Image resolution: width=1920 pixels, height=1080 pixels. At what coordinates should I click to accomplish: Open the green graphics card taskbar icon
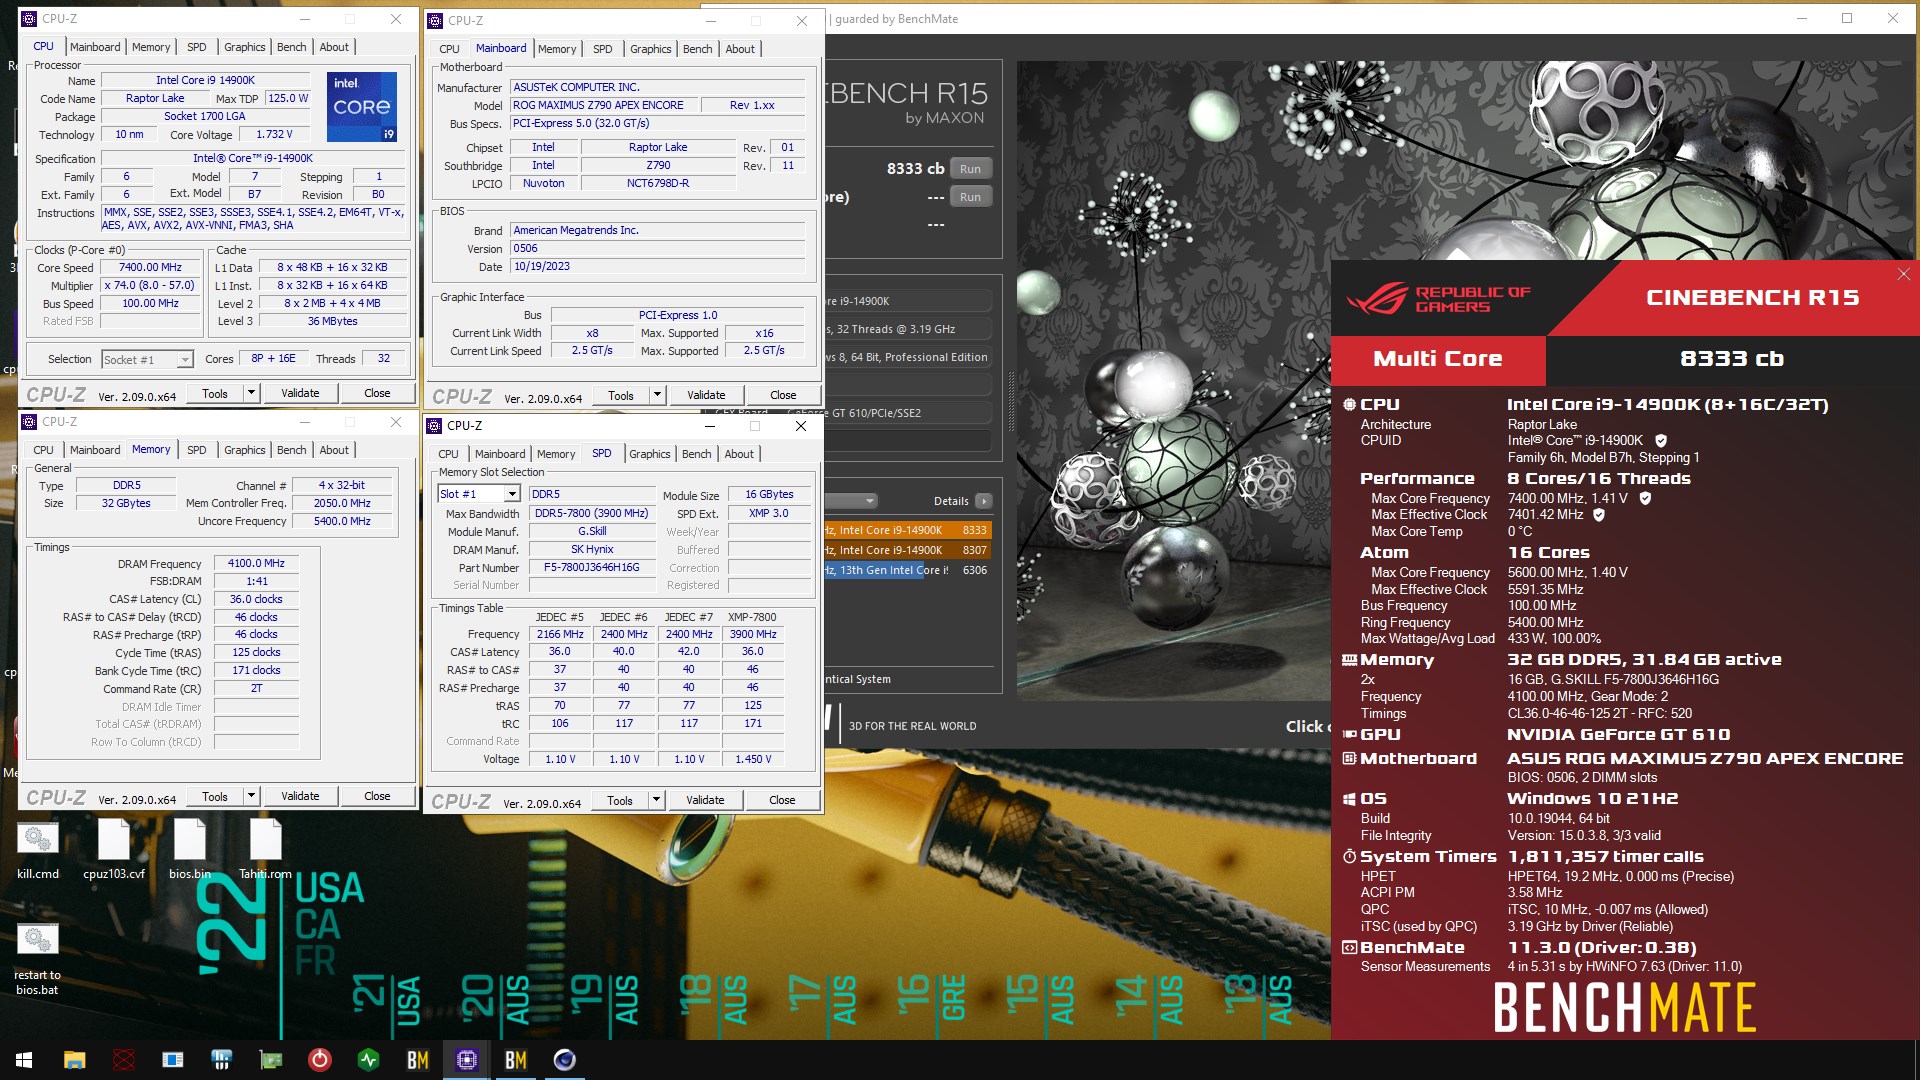tap(271, 1060)
